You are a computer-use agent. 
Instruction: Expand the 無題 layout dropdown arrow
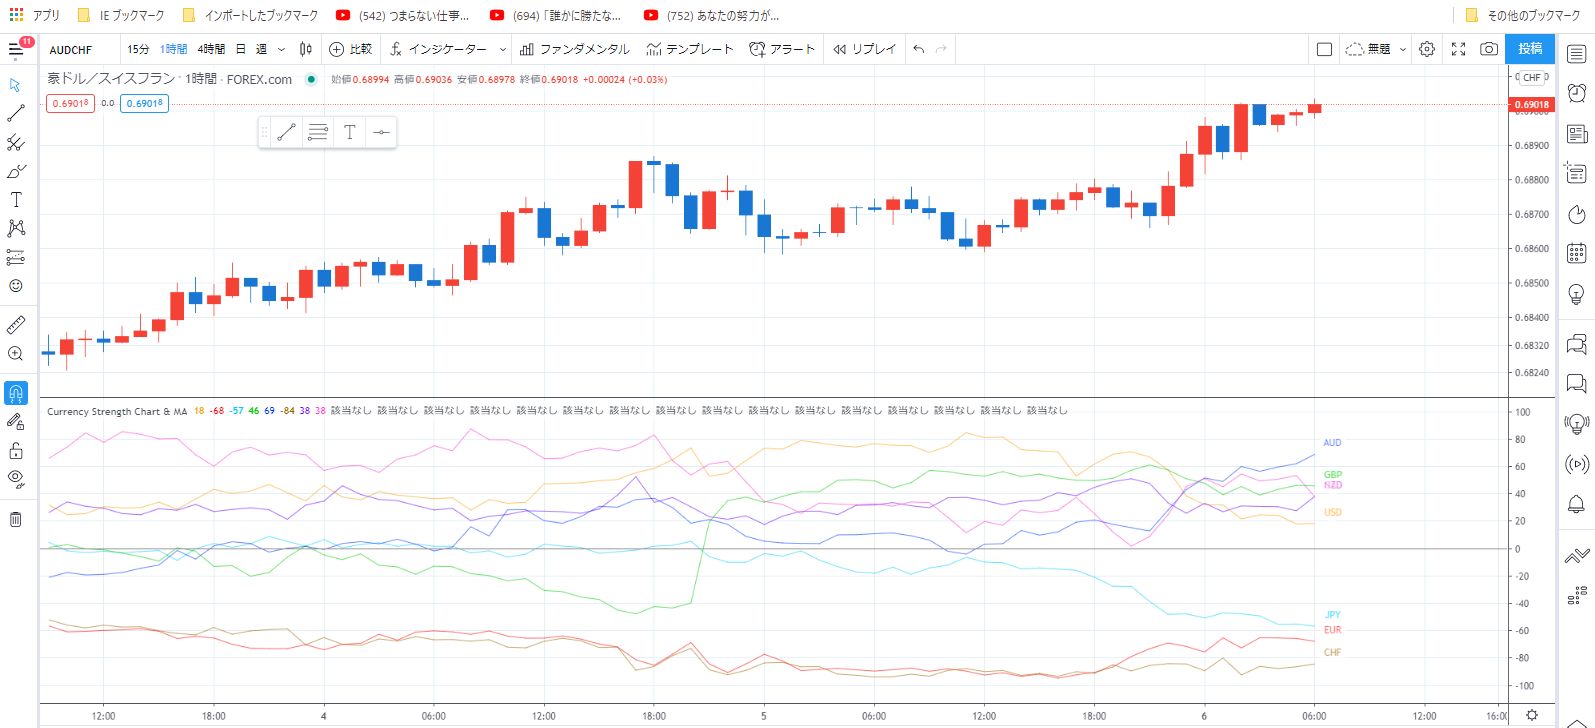pyautogui.click(x=1402, y=49)
